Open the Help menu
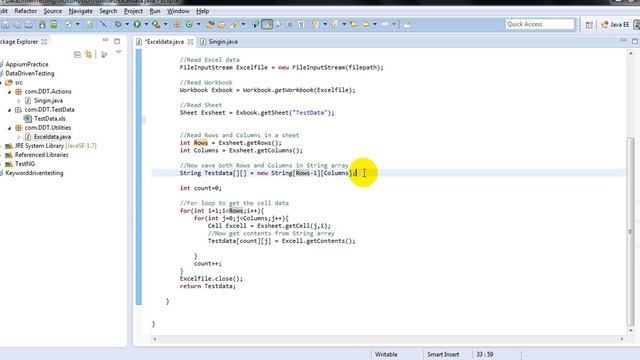This screenshot has width=640, height=360. [202, 11]
